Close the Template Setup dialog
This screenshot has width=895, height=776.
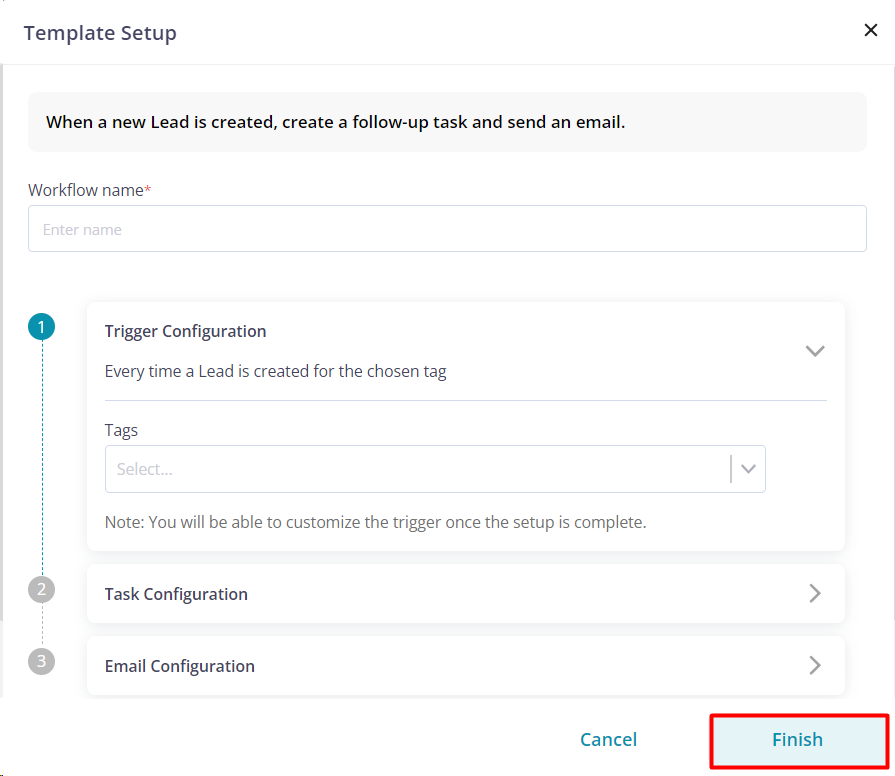(x=870, y=30)
